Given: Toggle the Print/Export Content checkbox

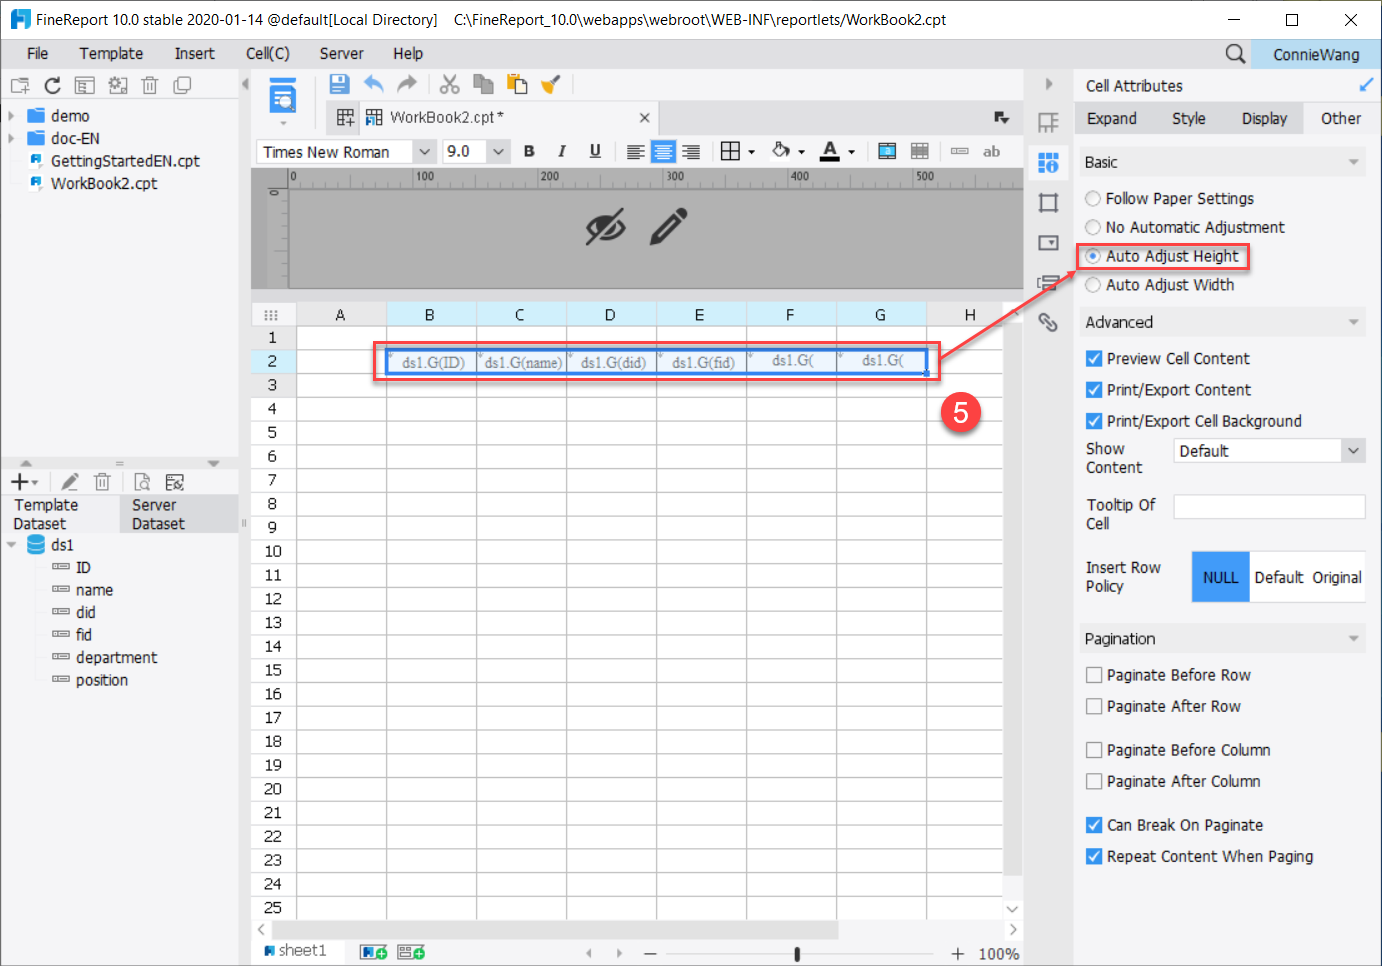Looking at the screenshot, I should [x=1094, y=390].
